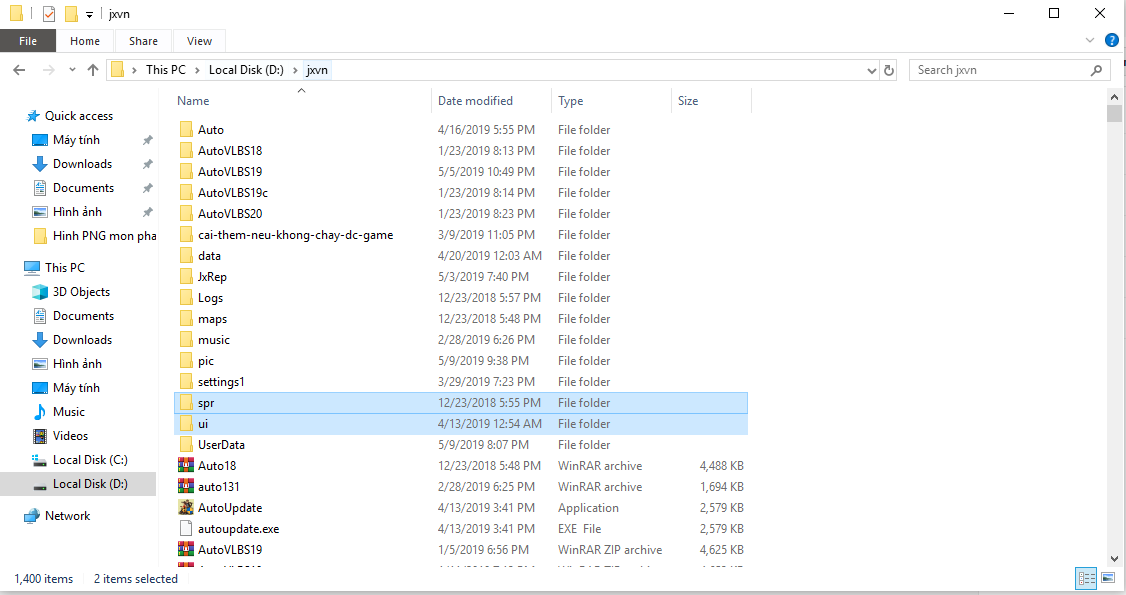This screenshot has height=595, width=1126.
Task: Select the AutoVLBS18 folder icon
Action: point(186,150)
